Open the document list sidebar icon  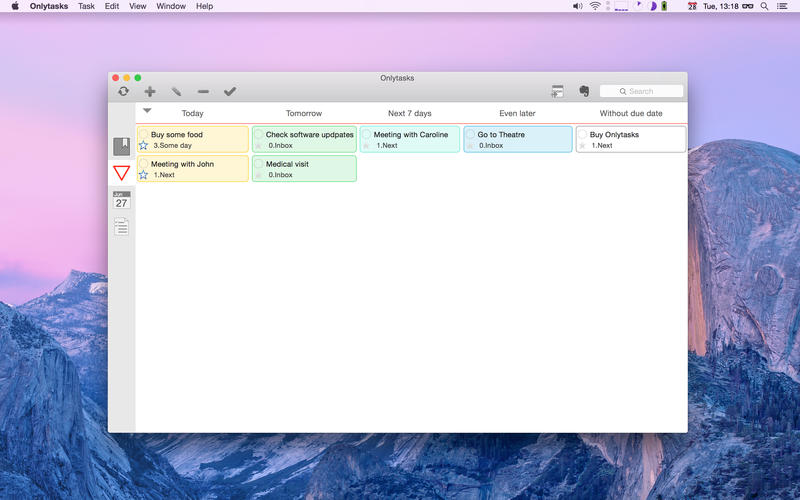coord(121,227)
